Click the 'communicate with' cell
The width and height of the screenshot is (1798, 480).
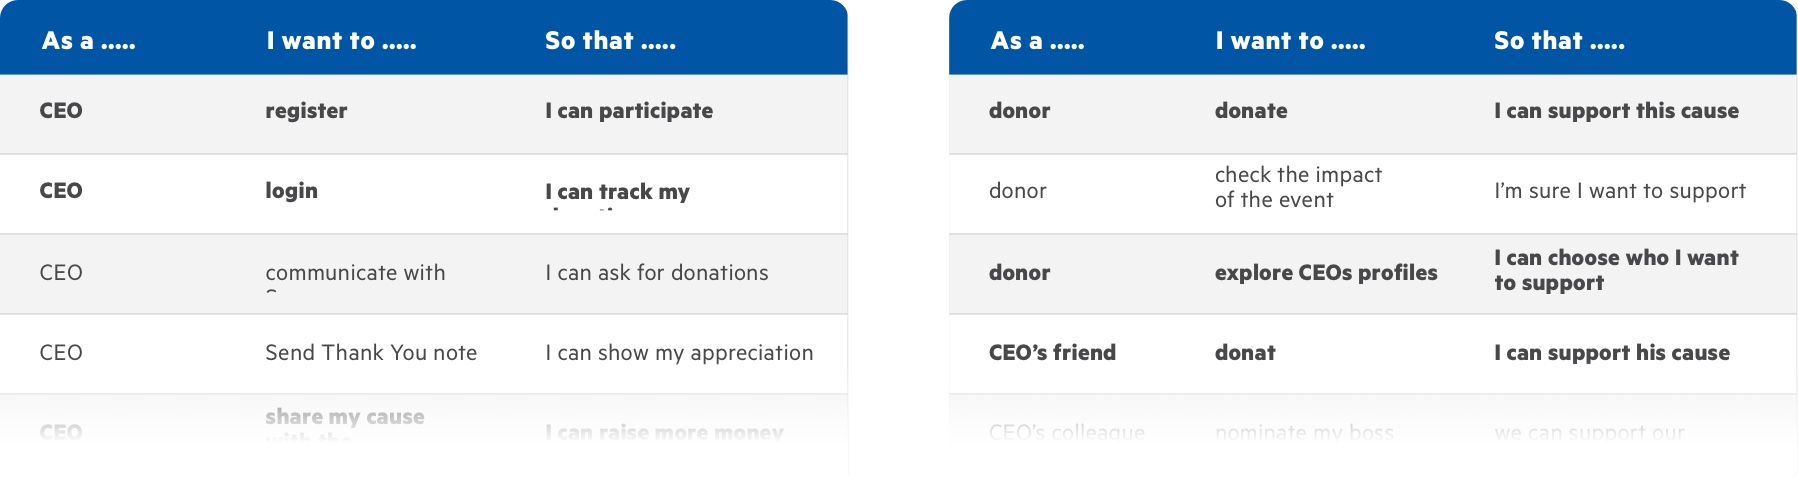pyautogui.click(x=355, y=273)
